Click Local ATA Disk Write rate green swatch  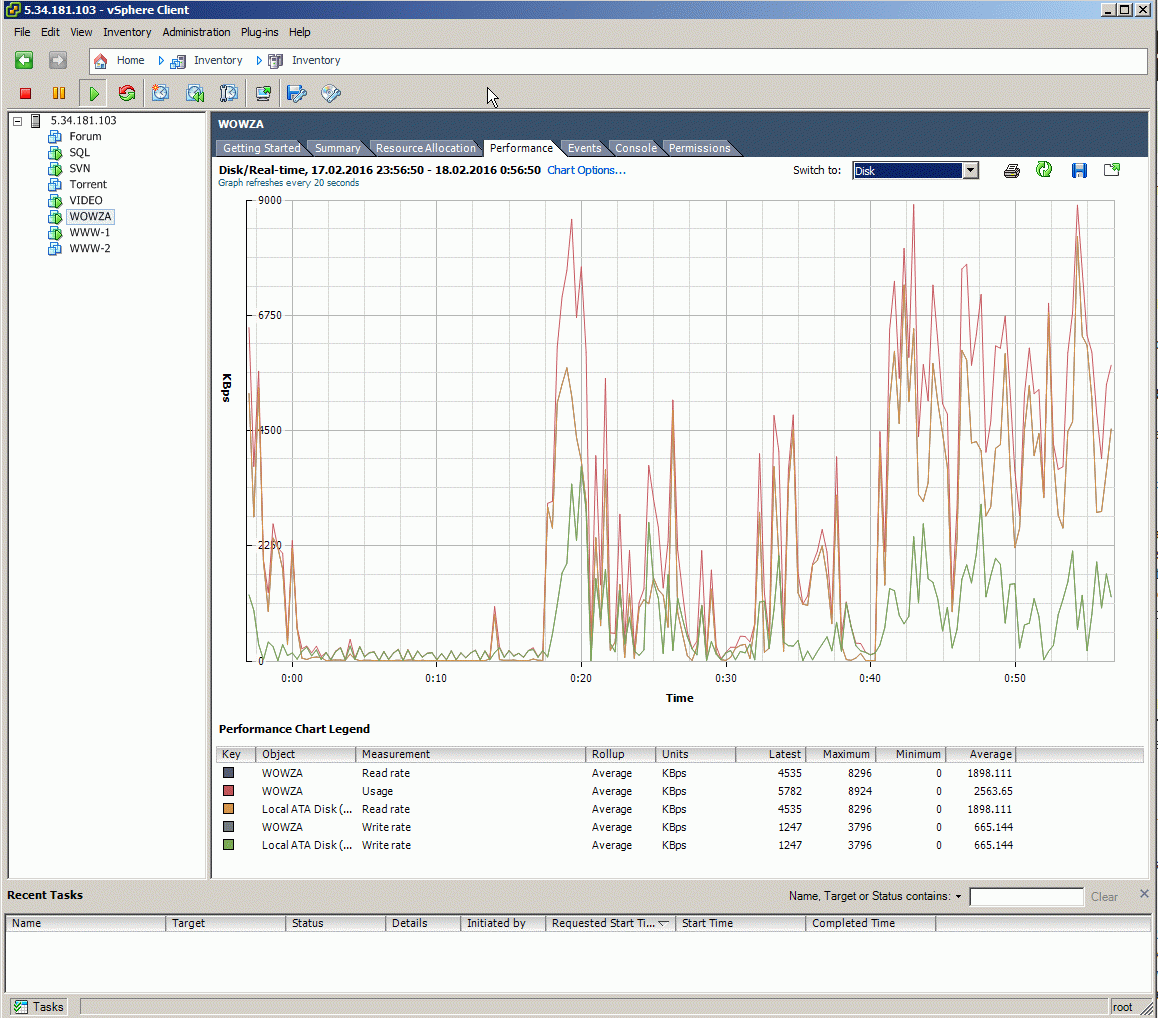[229, 844]
